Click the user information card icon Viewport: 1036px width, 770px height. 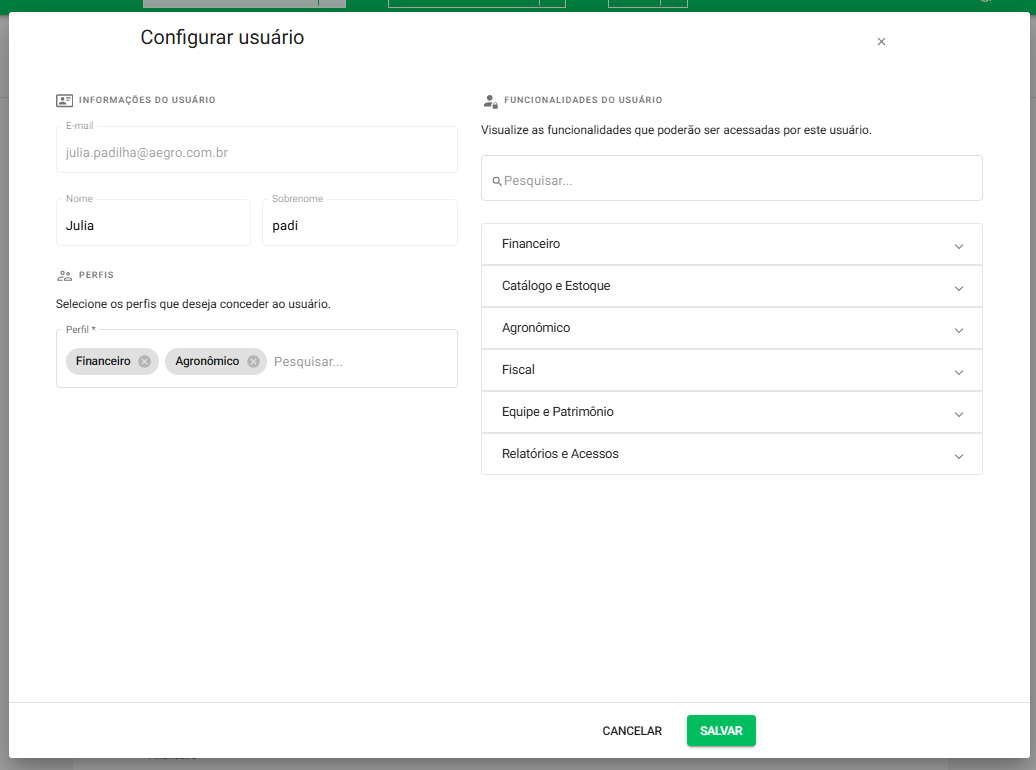(64, 100)
